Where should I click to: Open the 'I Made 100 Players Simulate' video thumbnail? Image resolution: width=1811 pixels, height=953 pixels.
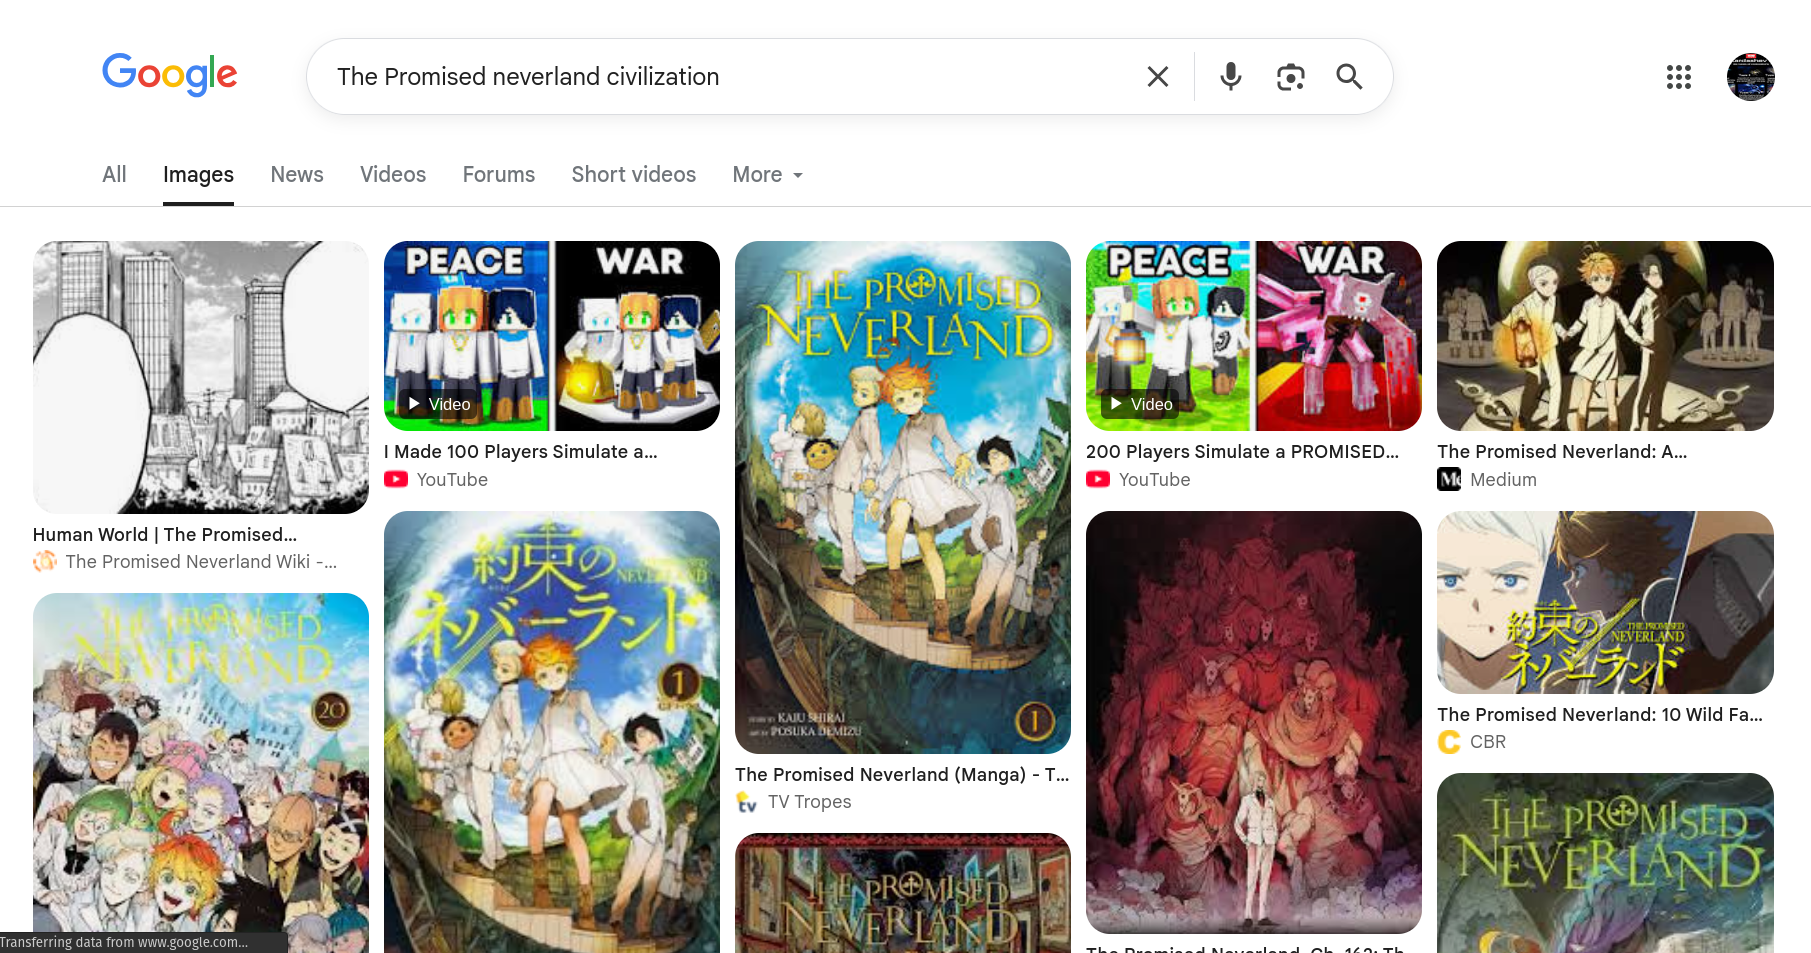pos(552,336)
